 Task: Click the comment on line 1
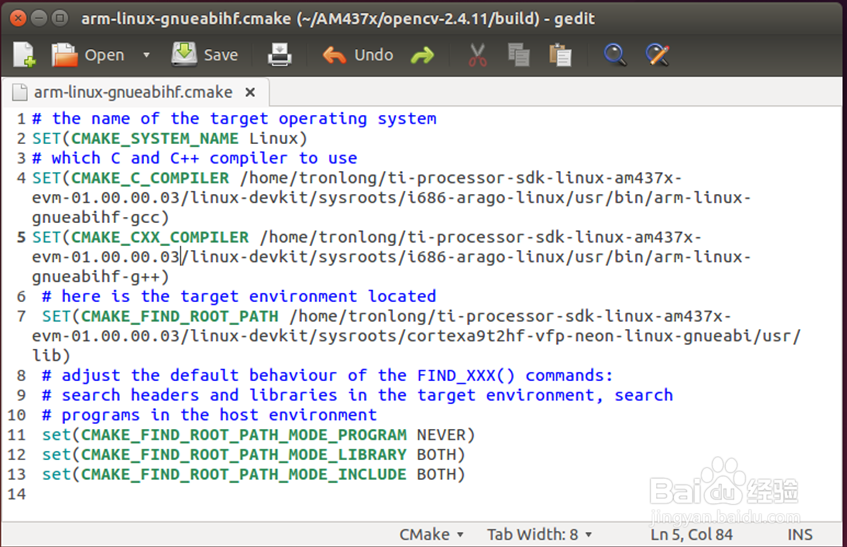click(x=234, y=119)
